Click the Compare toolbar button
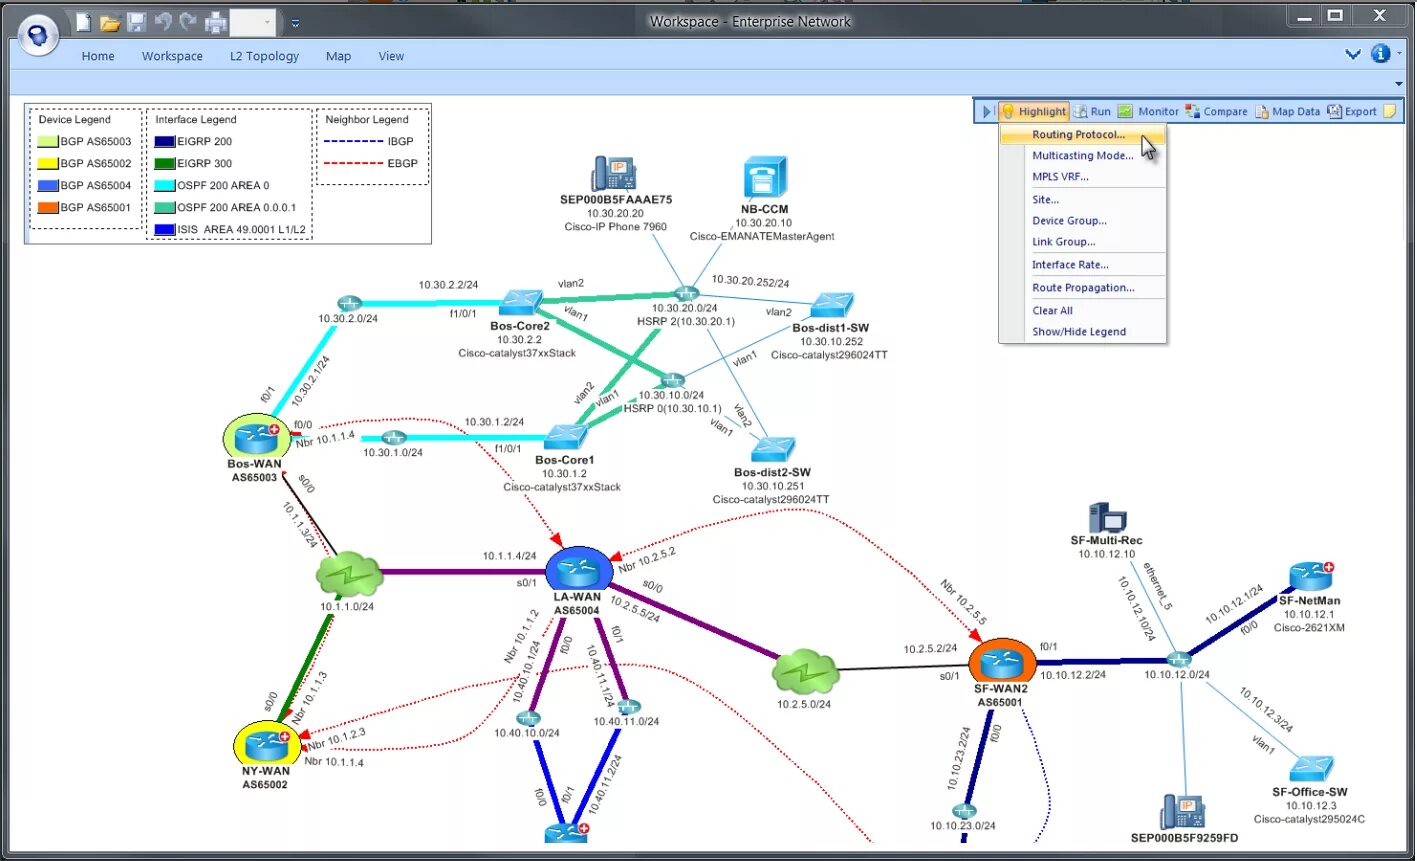The image size is (1417, 861). point(1216,111)
